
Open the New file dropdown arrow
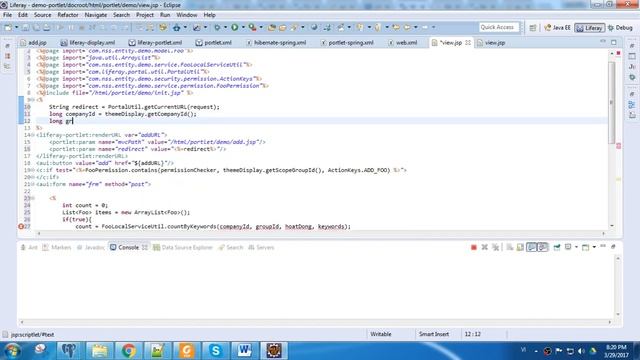pos(16,27)
